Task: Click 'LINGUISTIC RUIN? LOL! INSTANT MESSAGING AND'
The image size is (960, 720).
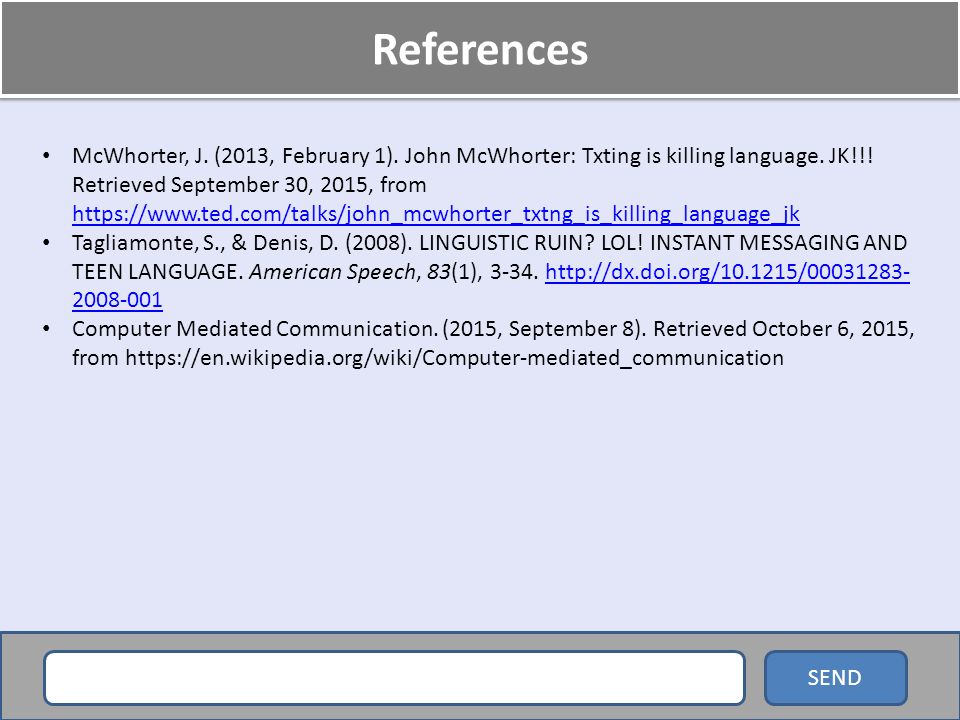Action: click(663, 242)
